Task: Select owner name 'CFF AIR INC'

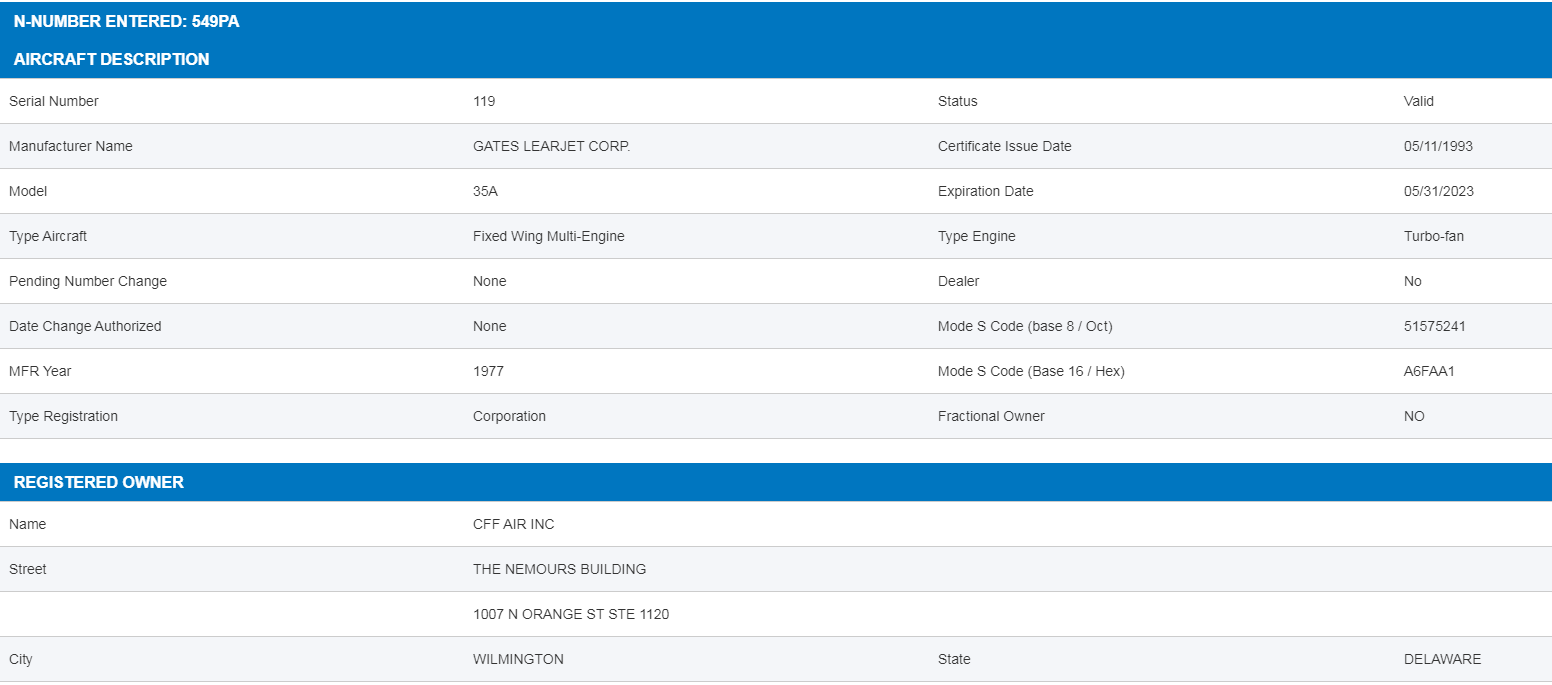Action: [514, 524]
